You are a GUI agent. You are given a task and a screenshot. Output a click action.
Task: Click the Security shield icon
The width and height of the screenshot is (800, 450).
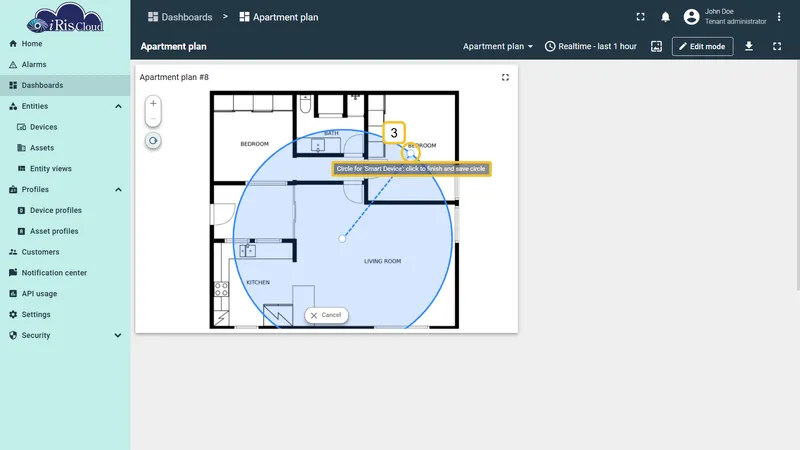[13, 335]
